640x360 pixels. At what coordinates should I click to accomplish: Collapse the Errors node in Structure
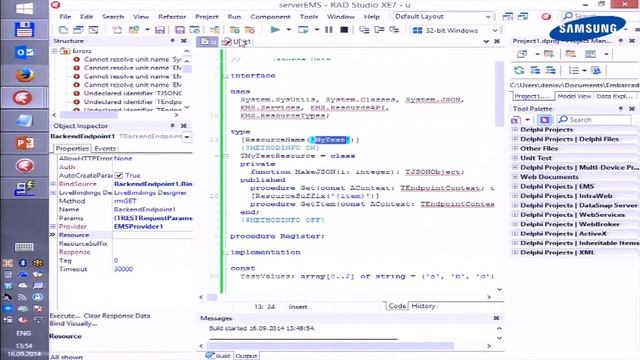coord(54,51)
